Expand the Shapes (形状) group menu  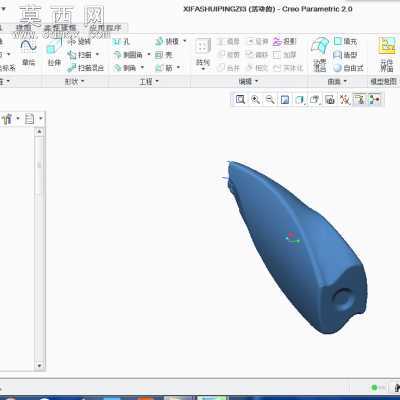coord(74,81)
